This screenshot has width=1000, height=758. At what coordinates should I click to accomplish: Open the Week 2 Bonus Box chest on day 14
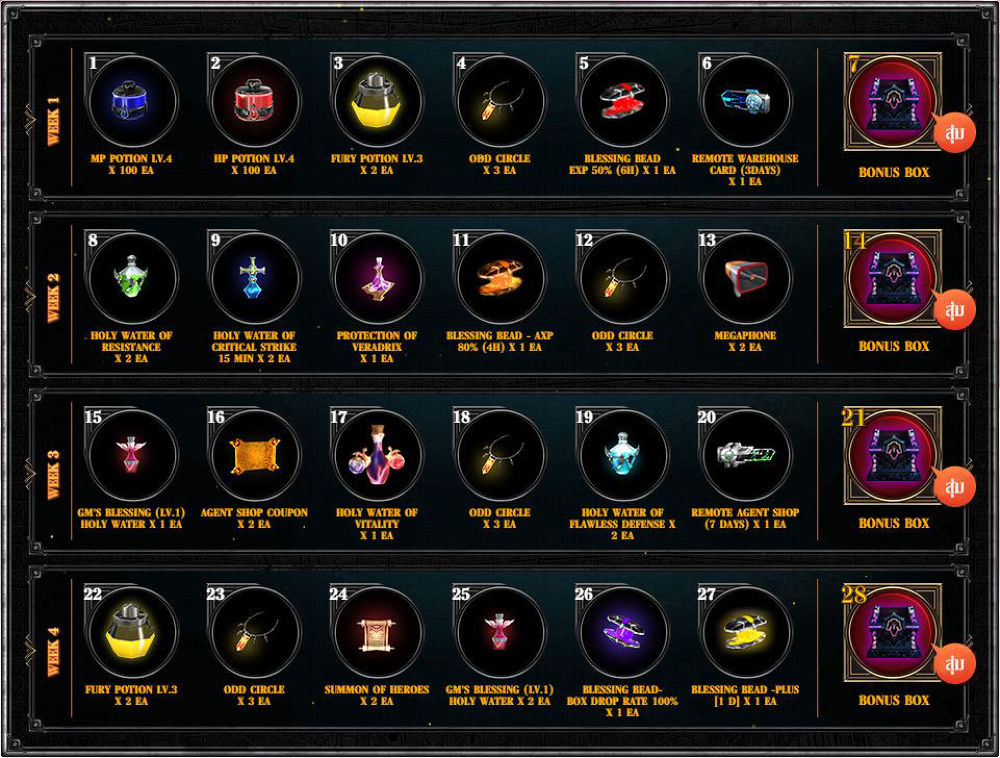point(892,279)
